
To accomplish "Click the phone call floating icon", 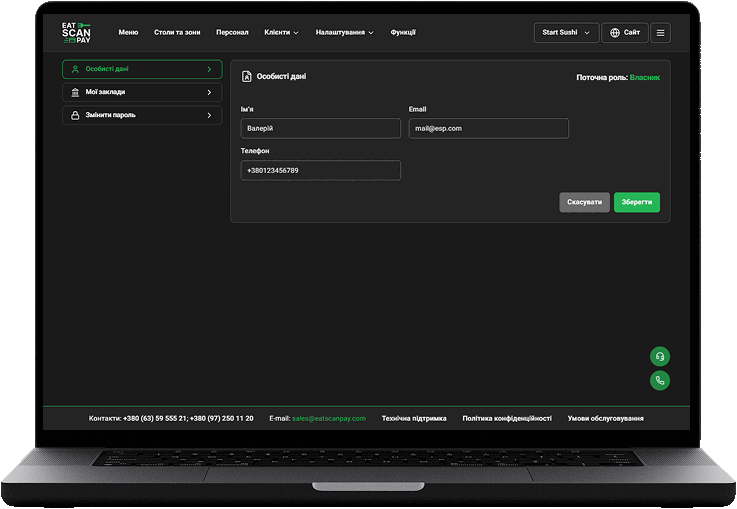I will coord(660,381).
